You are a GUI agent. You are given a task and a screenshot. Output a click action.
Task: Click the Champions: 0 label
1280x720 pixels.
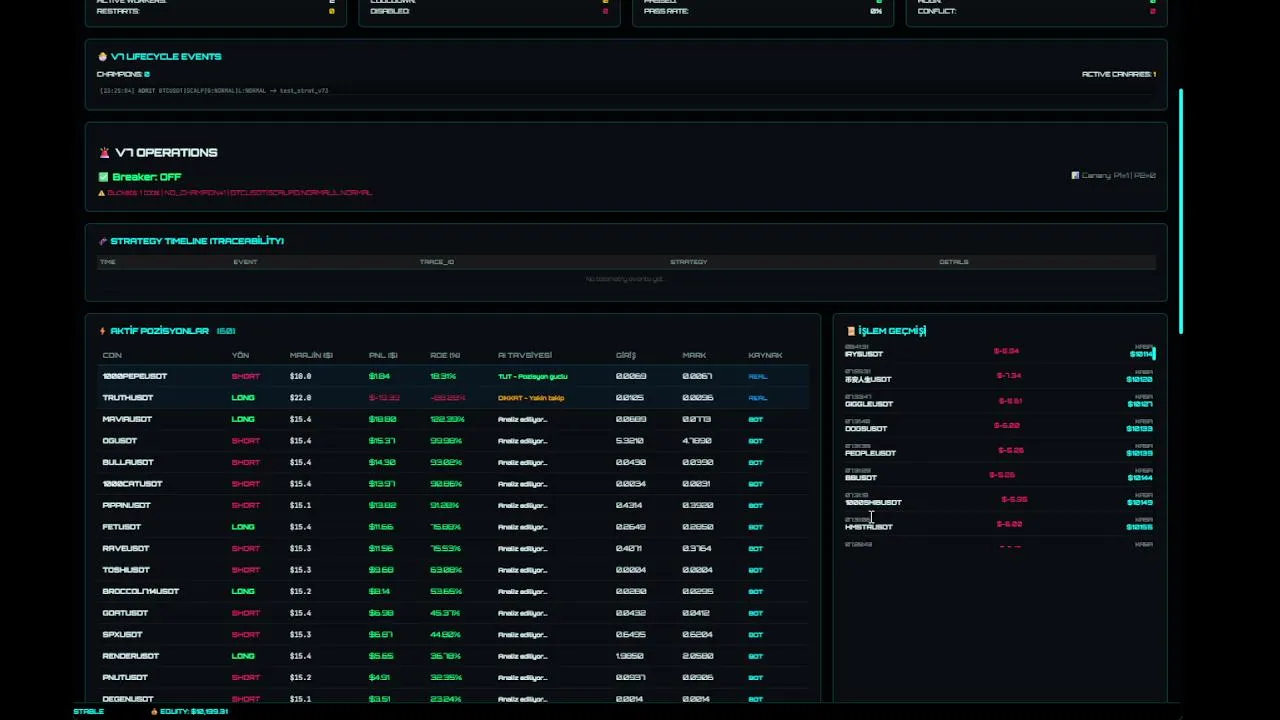click(x=123, y=74)
